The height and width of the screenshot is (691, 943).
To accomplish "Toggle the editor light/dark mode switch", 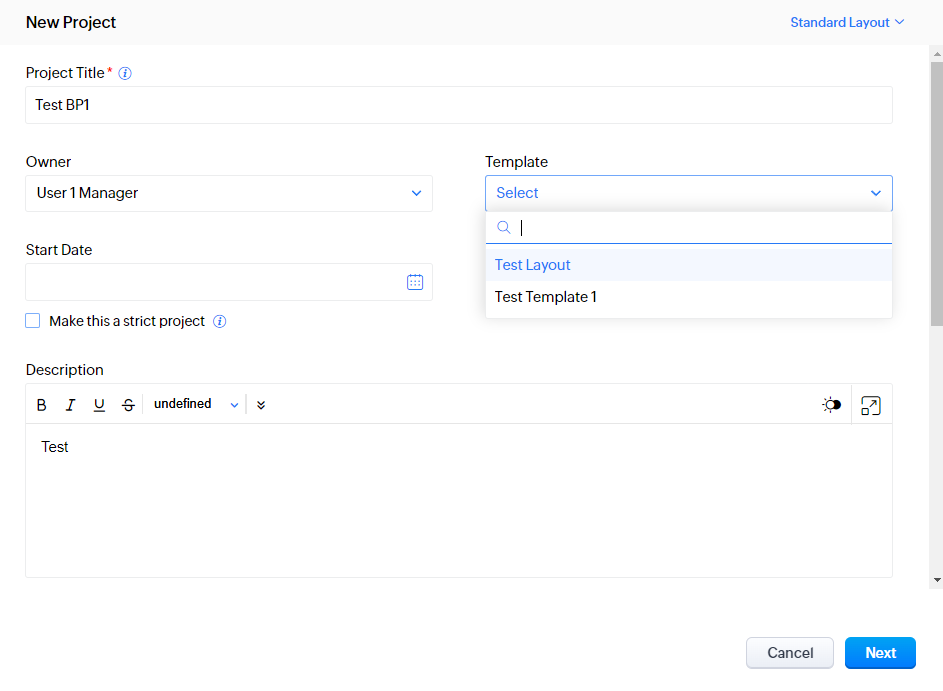I will [831, 405].
